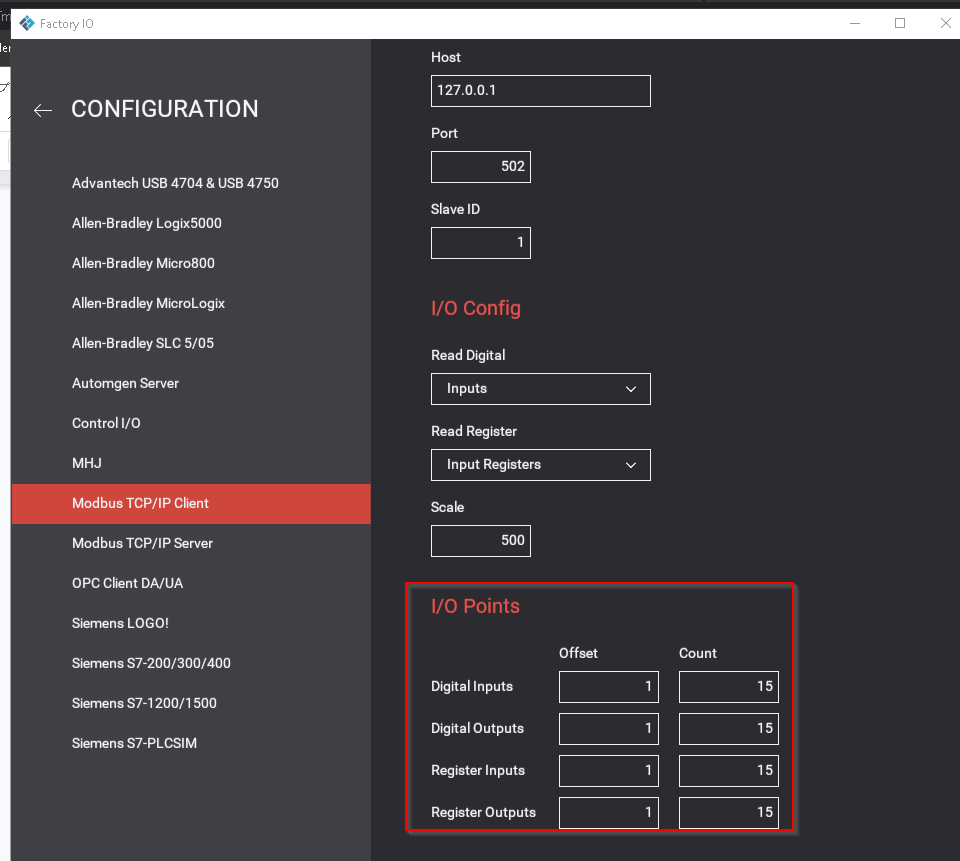This screenshot has height=861, width=960.
Task: Open OPC Client DA/UA driver
Action: [127, 583]
